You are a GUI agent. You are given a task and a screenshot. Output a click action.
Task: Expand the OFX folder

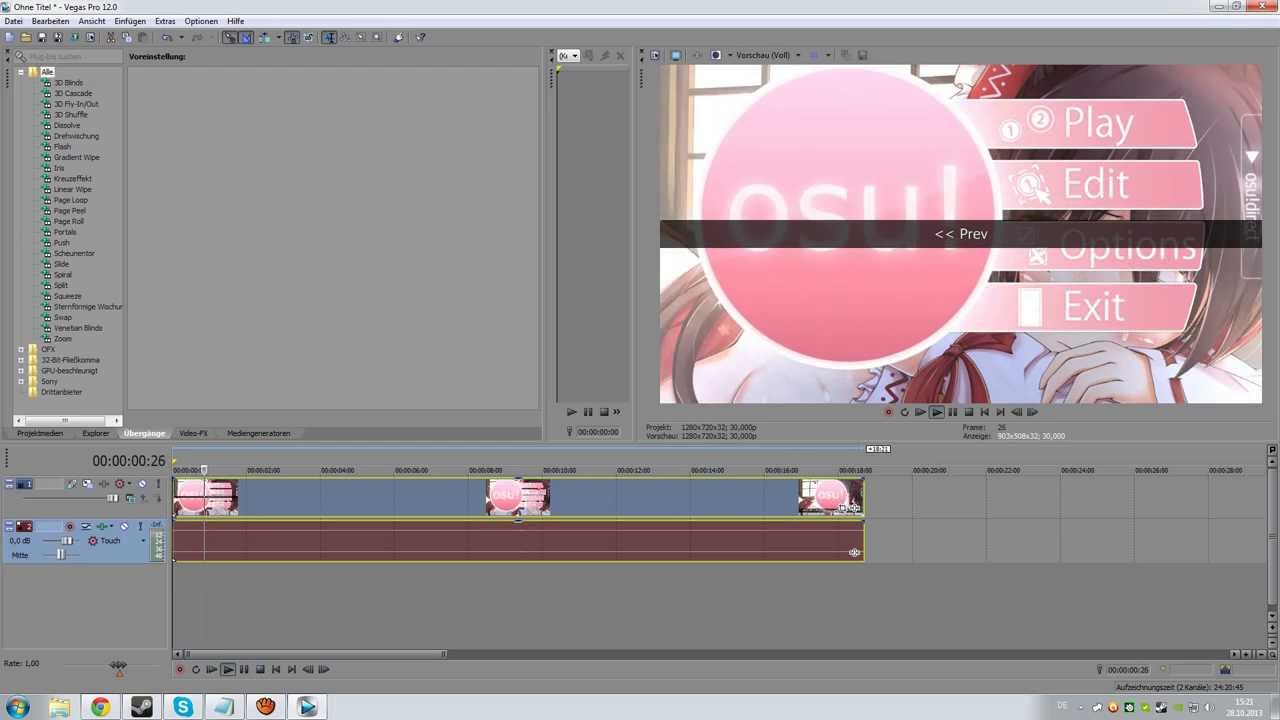(21, 349)
